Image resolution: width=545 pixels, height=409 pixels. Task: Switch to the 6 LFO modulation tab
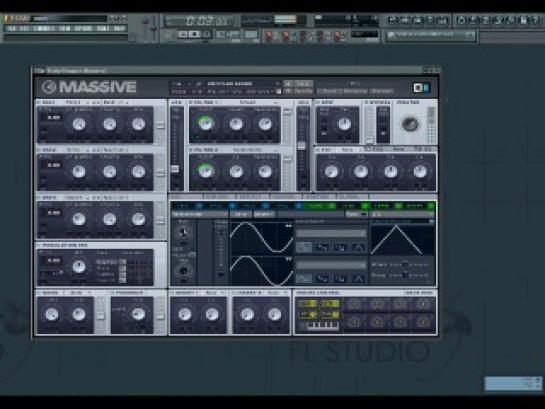click(352, 206)
